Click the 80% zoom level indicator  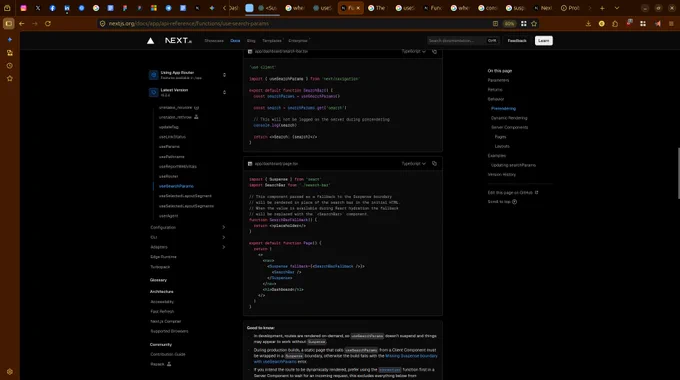click(510, 23)
